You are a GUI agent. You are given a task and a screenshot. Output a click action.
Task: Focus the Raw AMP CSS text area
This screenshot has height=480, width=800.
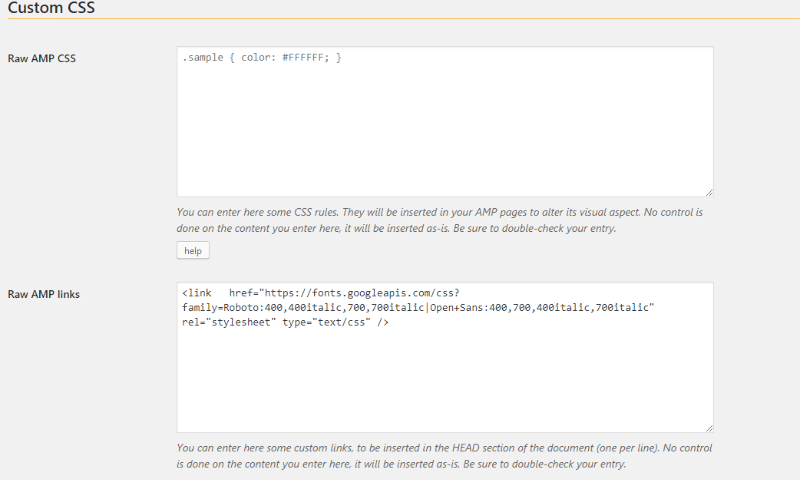(445, 121)
